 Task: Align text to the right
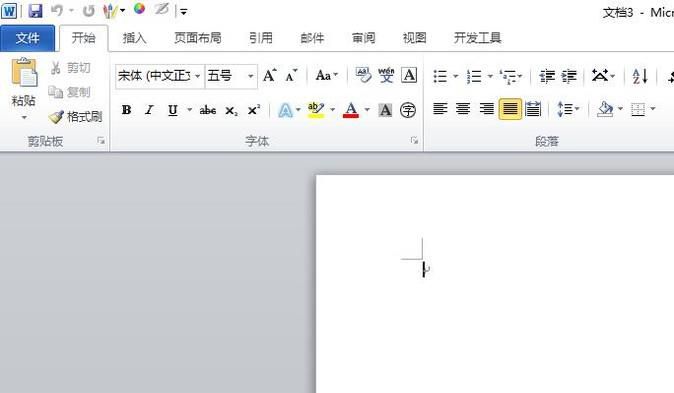(486, 109)
